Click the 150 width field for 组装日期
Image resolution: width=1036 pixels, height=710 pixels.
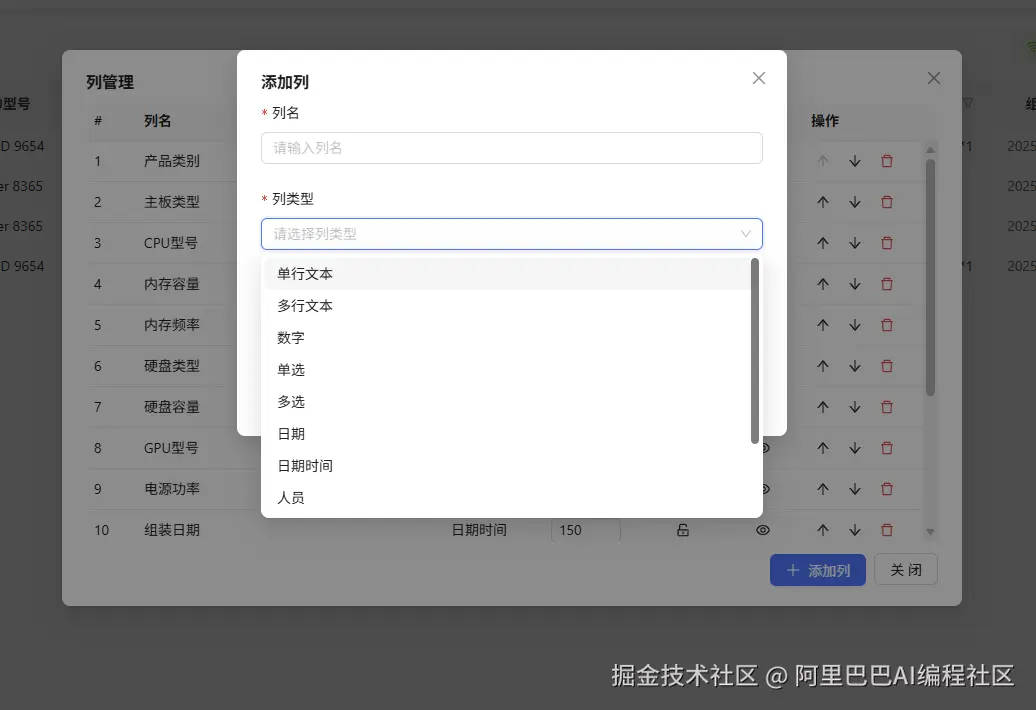pyautogui.click(x=585, y=530)
